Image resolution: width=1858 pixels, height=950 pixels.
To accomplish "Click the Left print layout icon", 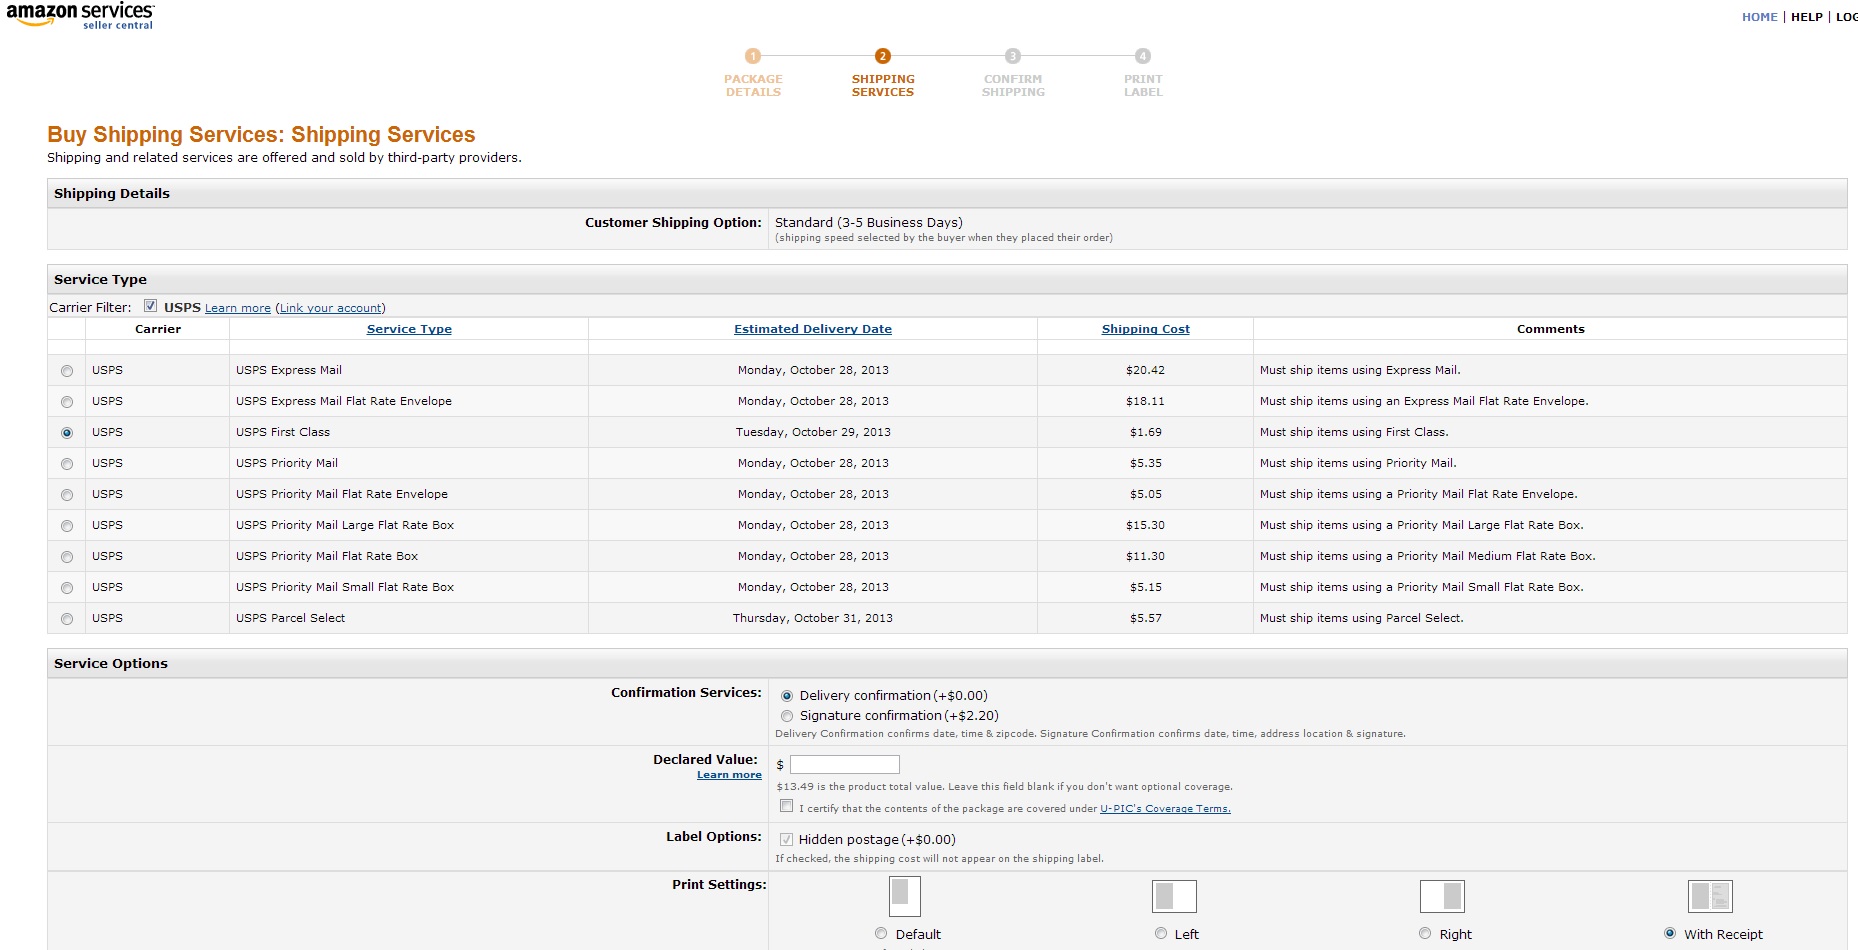I will pos(1174,896).
